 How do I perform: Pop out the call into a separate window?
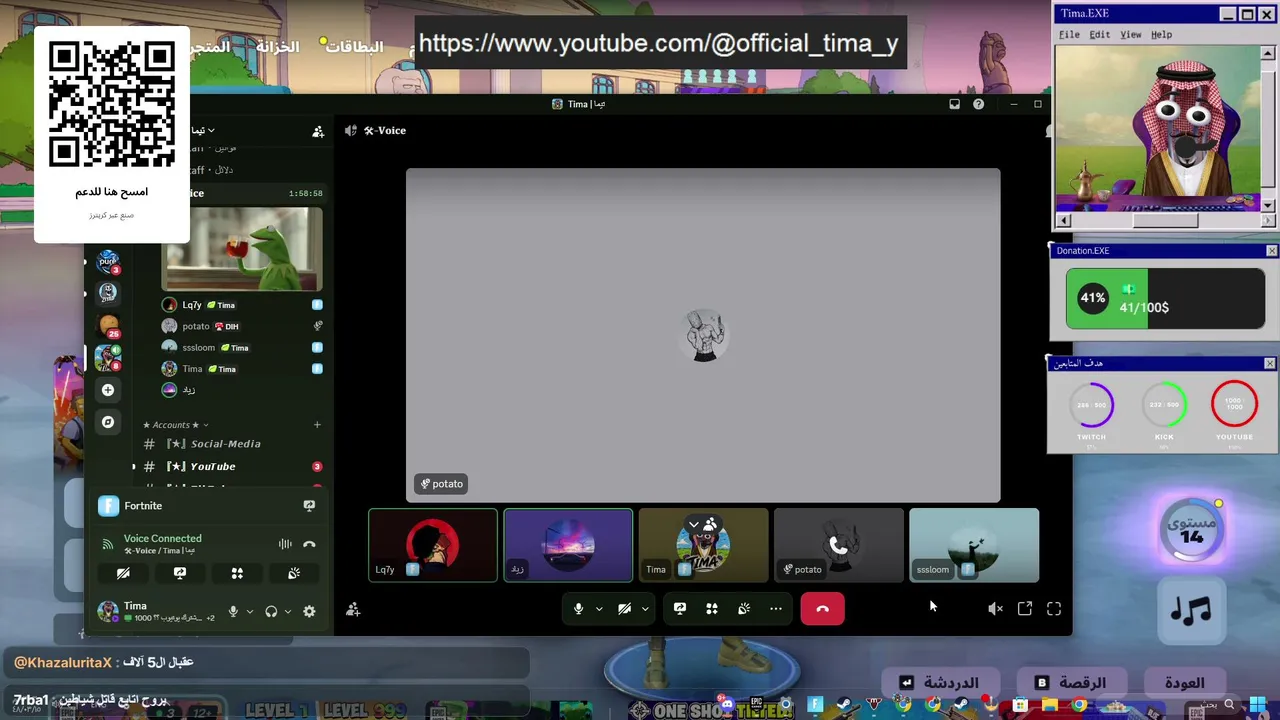(x=1025, y=609)
